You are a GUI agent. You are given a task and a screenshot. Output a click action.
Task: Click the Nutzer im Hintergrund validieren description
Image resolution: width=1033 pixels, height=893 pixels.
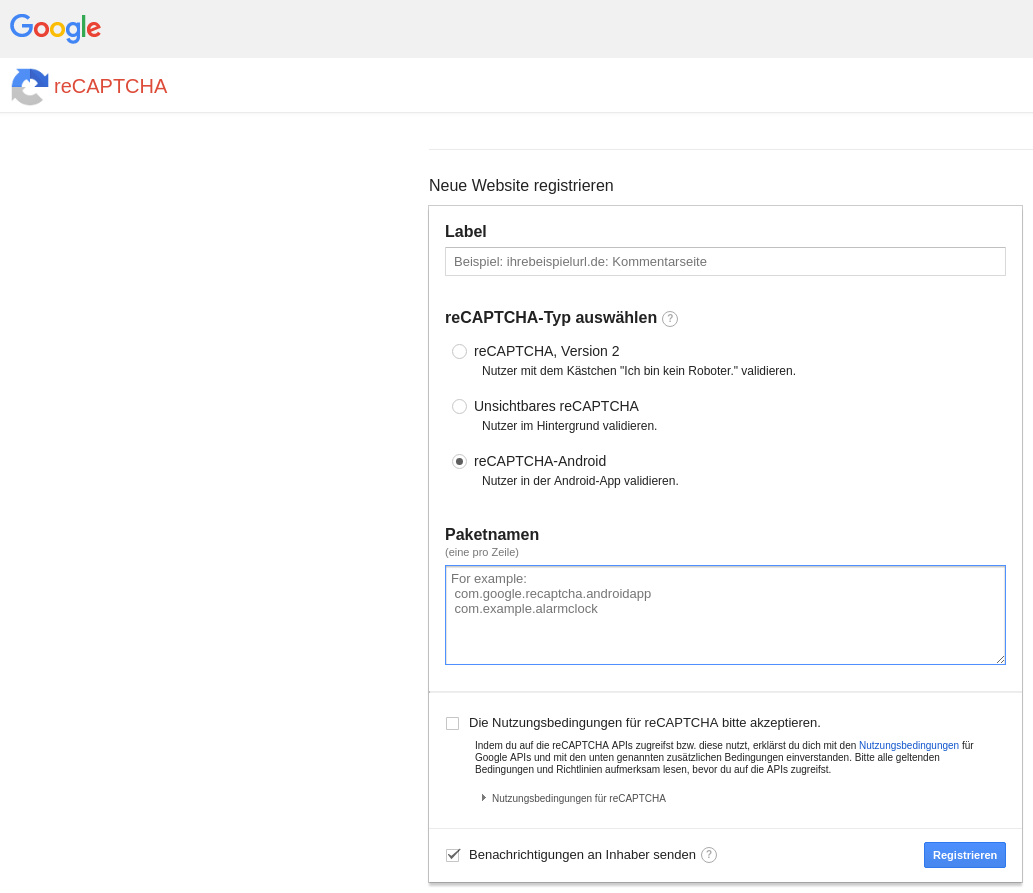569,426
